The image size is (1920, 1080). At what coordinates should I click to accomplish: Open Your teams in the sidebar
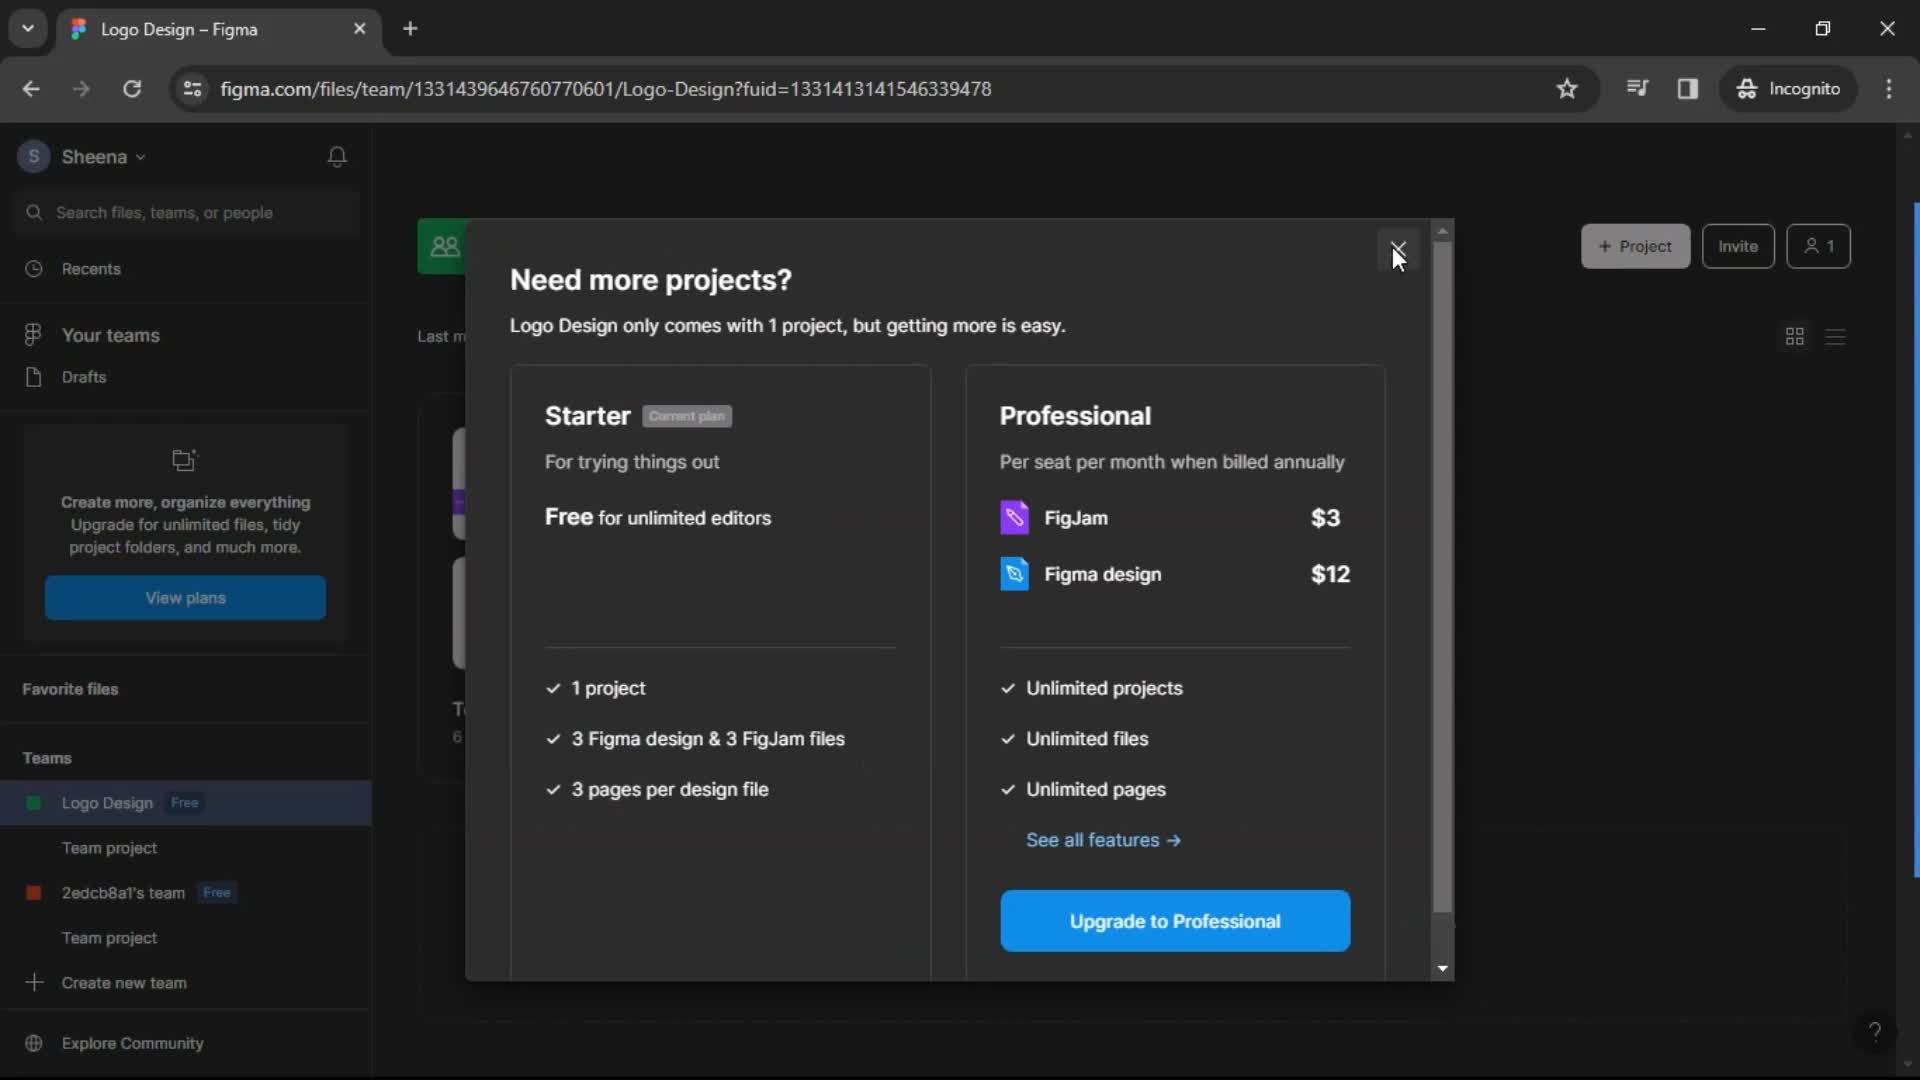click(185, 335)
